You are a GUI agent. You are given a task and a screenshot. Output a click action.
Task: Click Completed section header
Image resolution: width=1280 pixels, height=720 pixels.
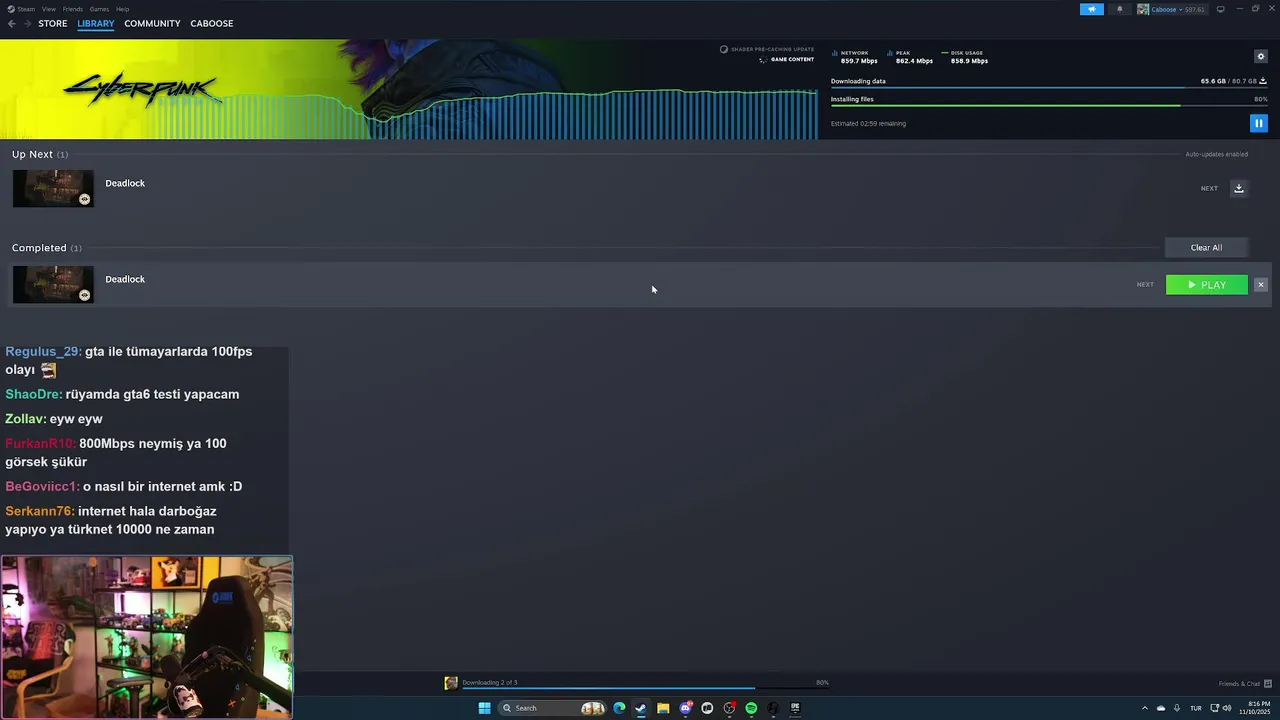(47, 247)
